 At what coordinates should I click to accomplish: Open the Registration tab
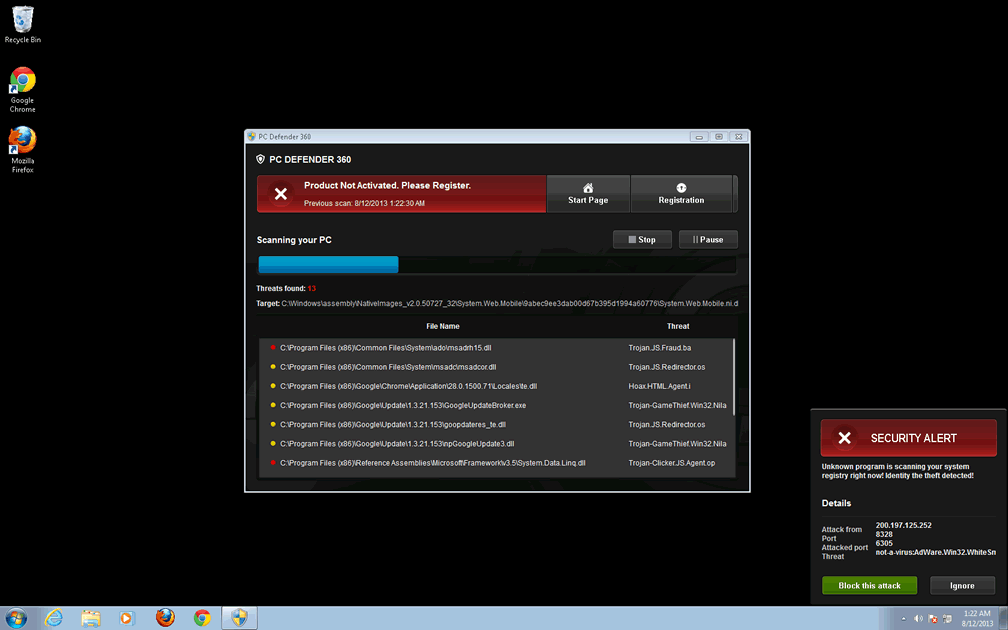(681, 194)
